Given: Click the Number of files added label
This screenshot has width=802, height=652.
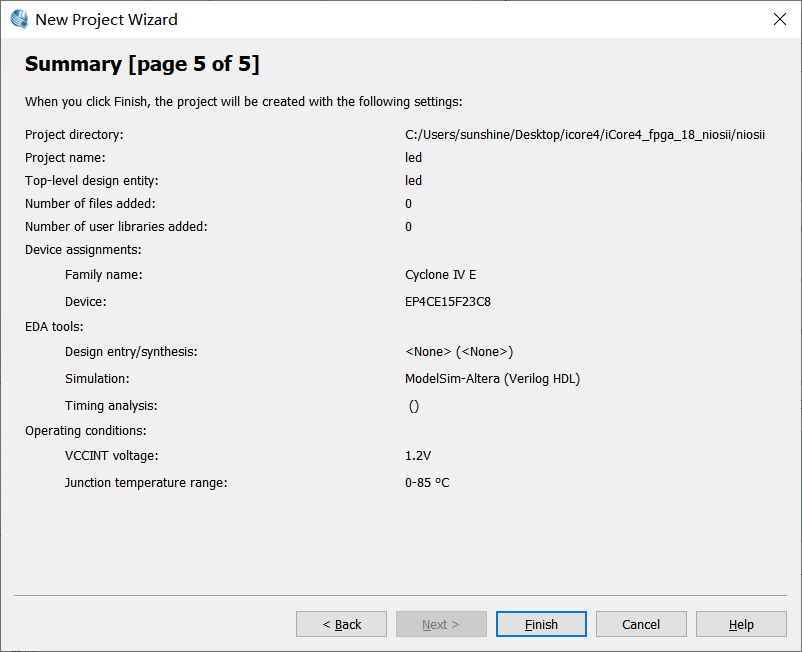Looking at the screenshot, I should click(x=91, y=204).
